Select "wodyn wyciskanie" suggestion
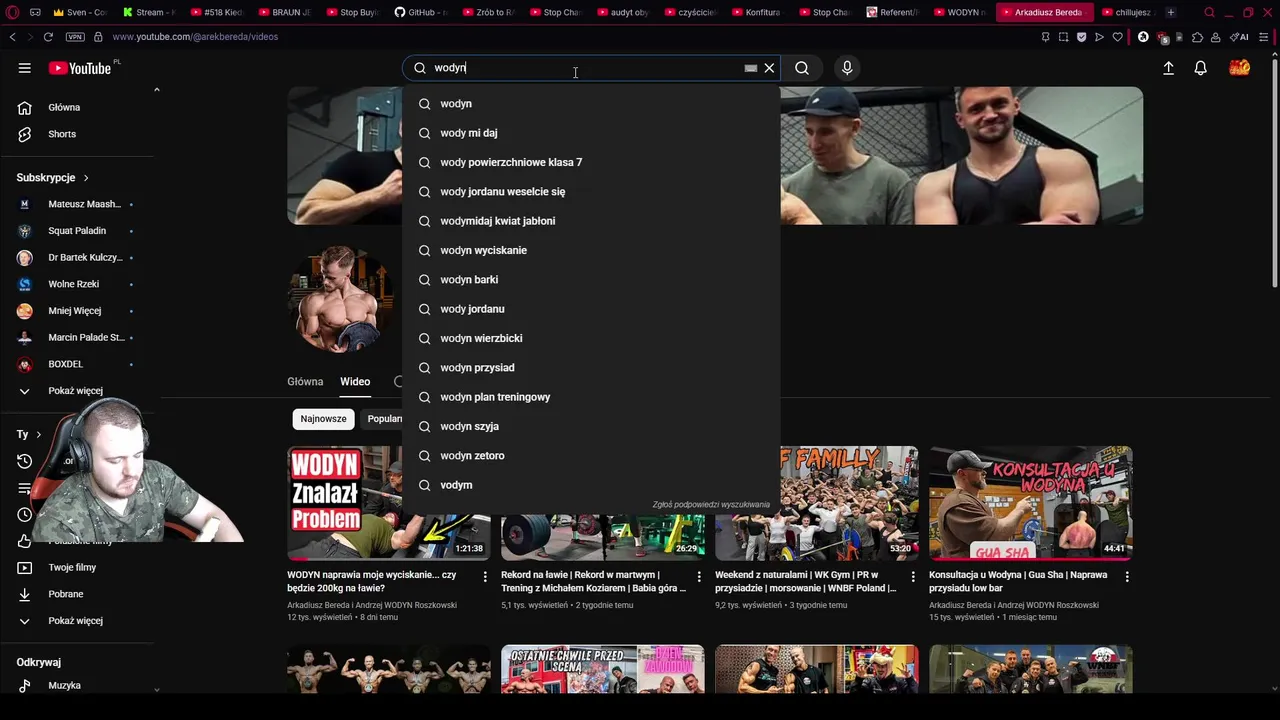The image size is (1280, 720). click(591, 250)
